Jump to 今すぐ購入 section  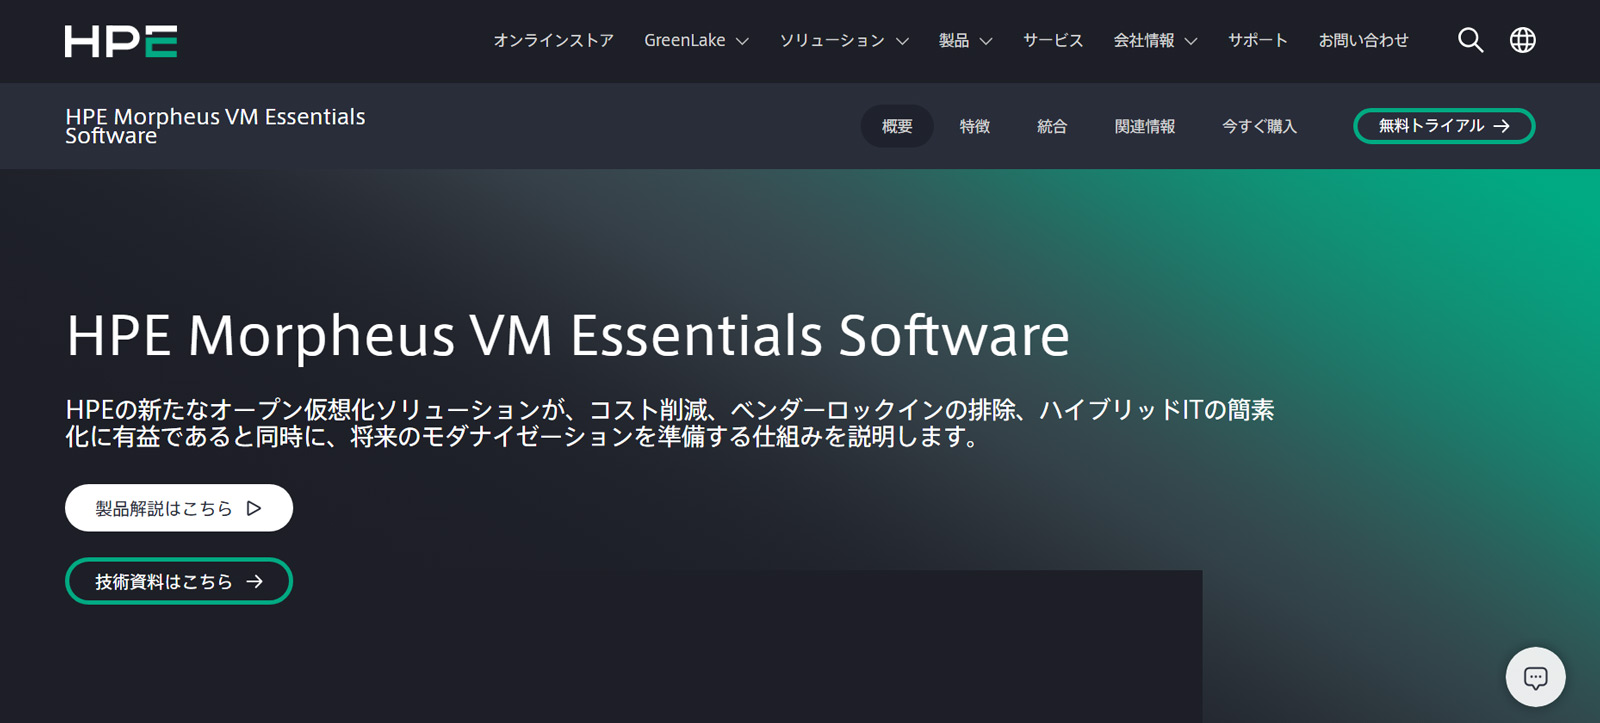tap(1259, 126)
